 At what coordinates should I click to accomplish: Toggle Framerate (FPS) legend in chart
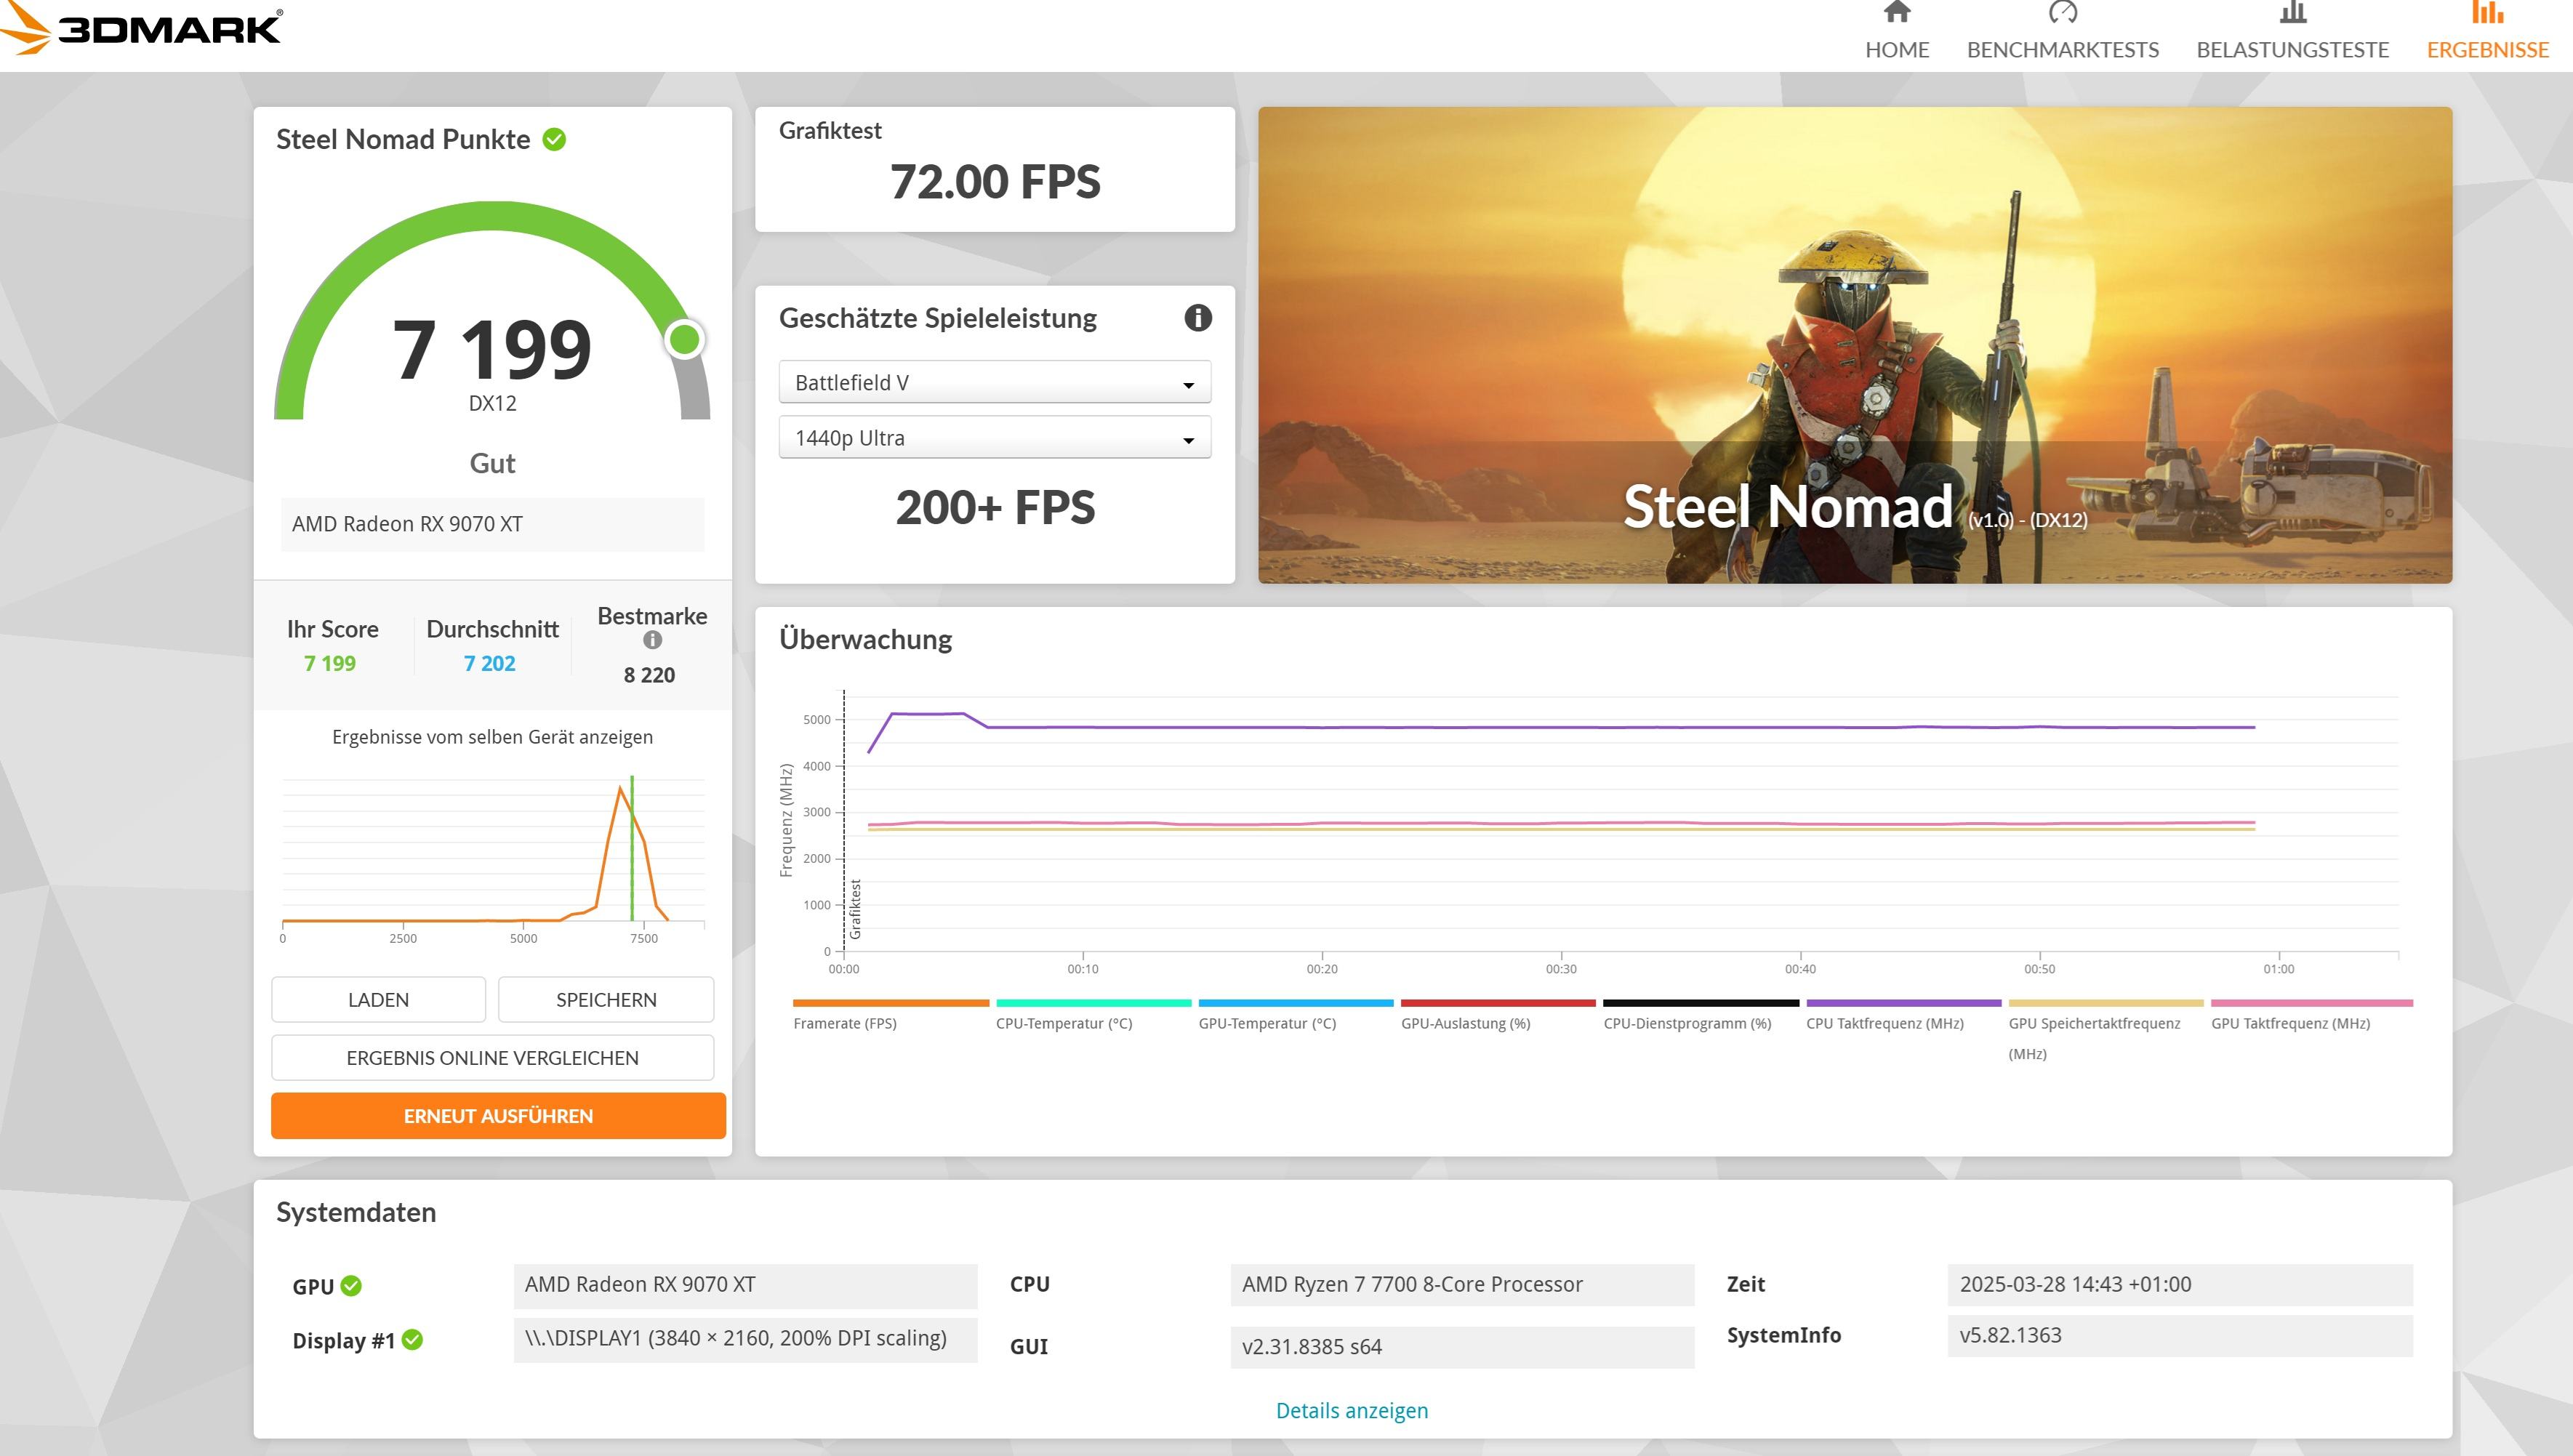point(844,1023)
